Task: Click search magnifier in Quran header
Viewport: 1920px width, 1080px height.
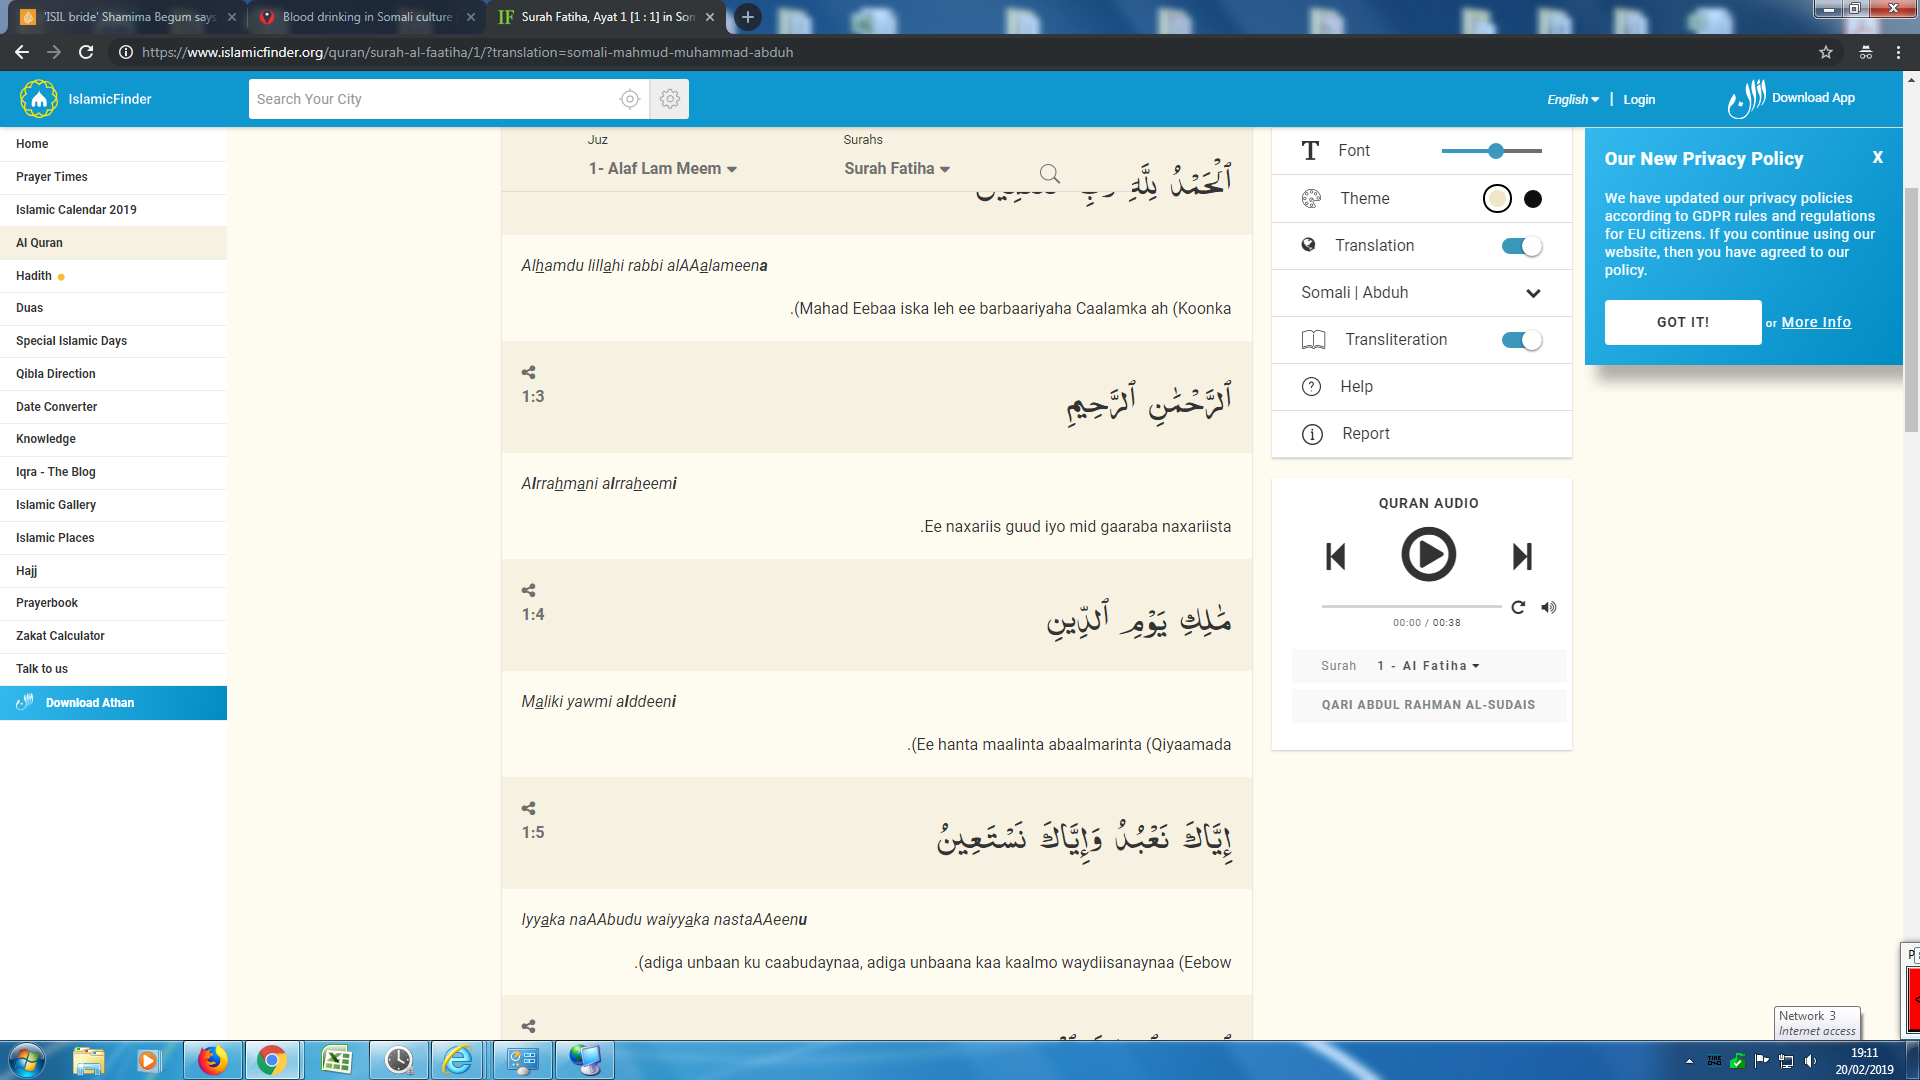Action: (1049, 174)
